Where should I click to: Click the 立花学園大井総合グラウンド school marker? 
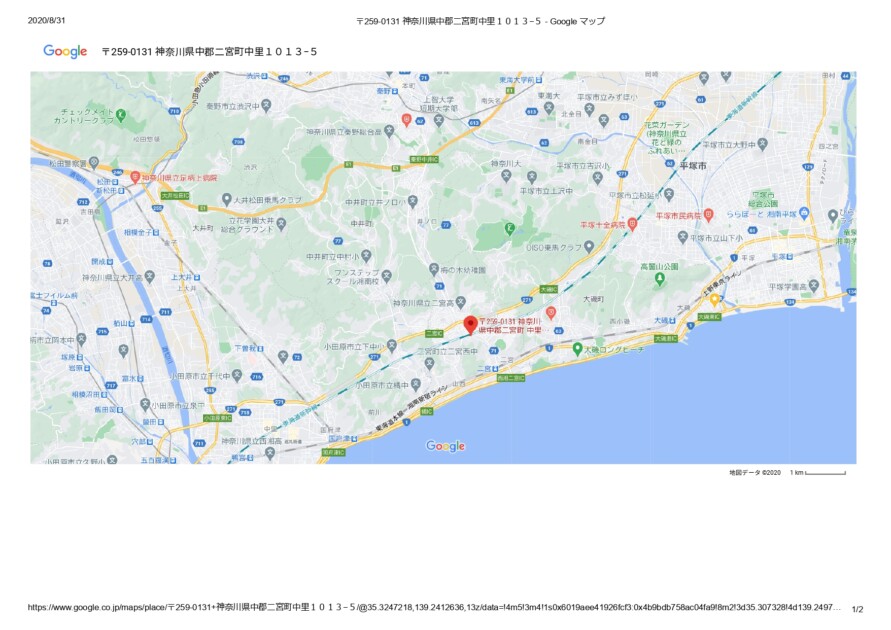pyautogui.click(x=281, y=224)
